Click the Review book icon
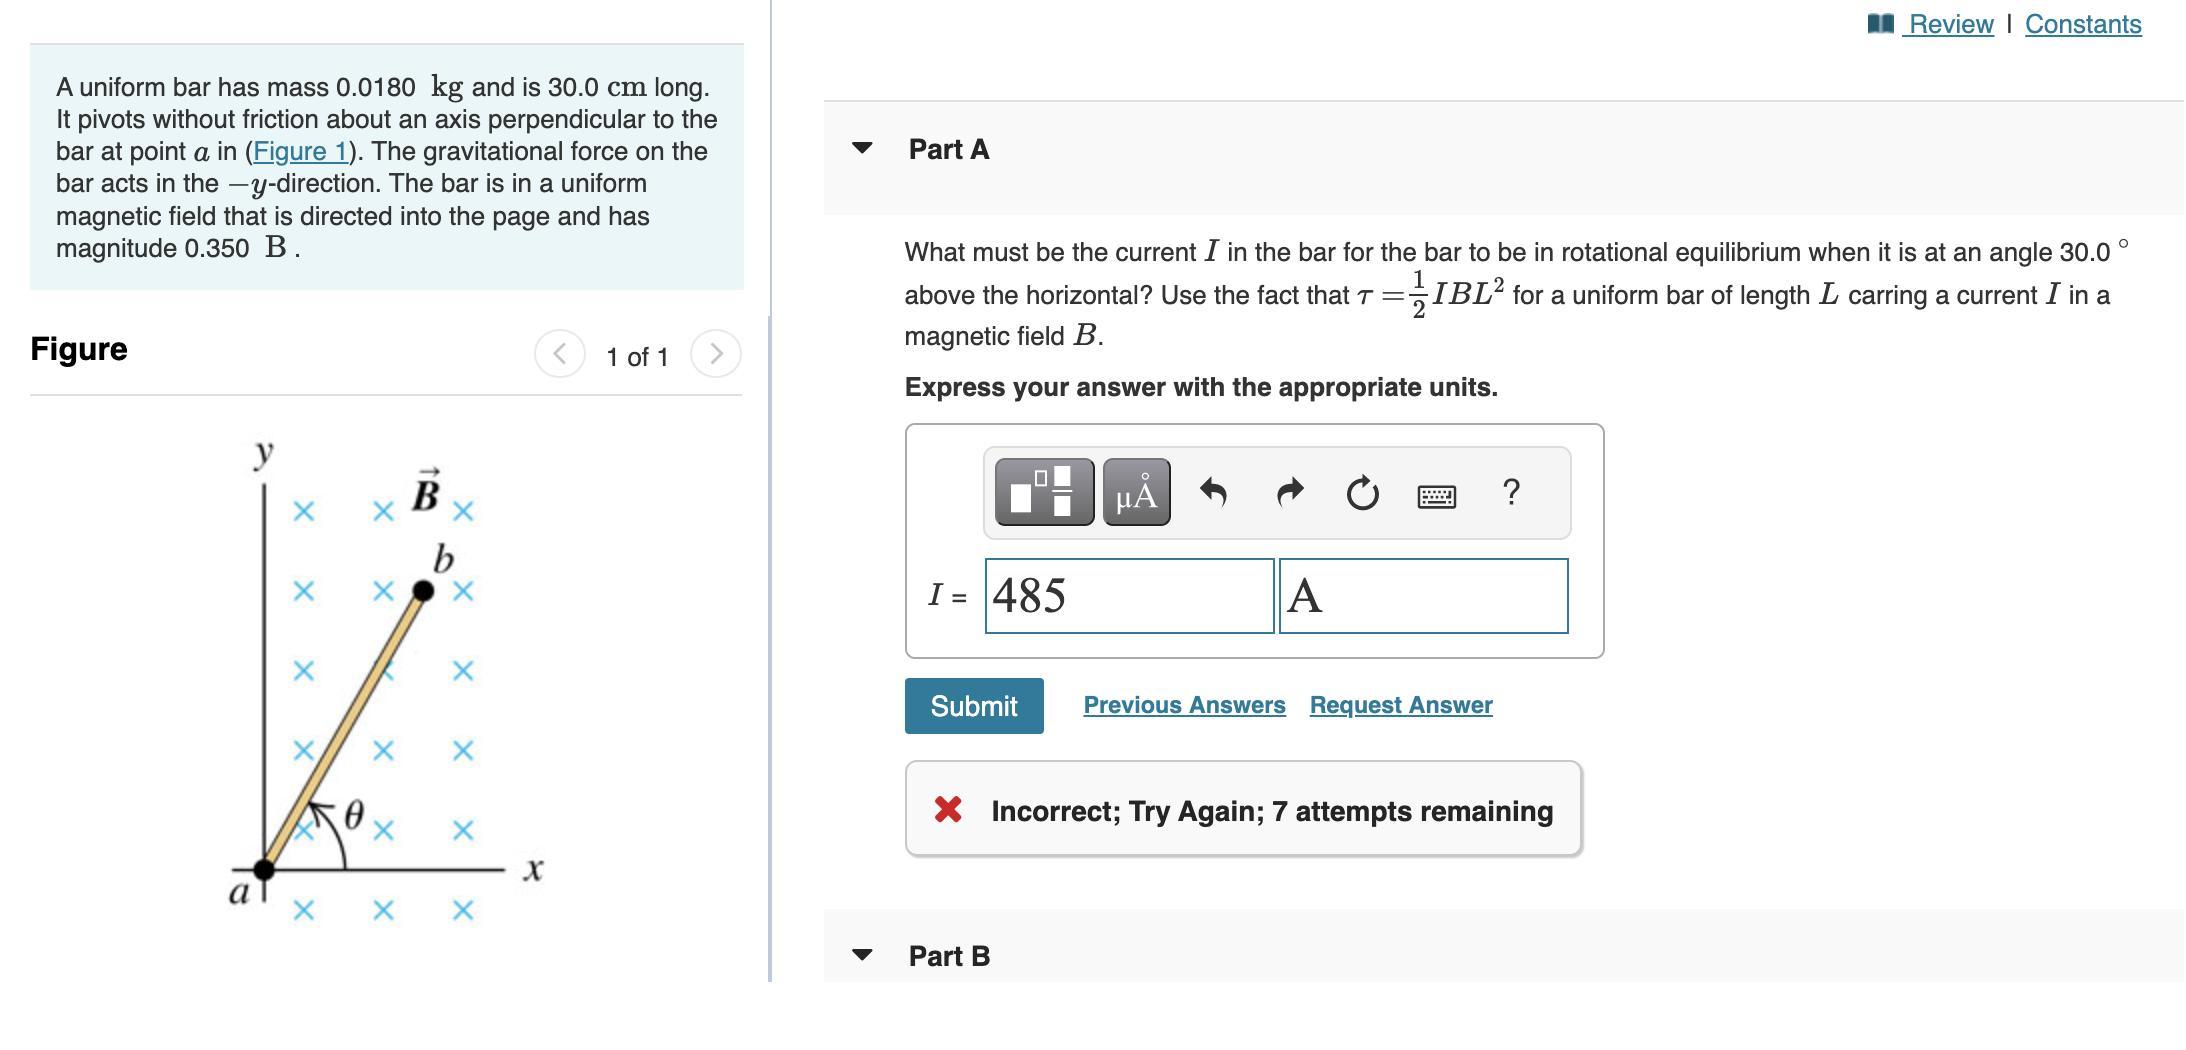This screenshot has width=2186, height=1050. pyautogui.click(x=1880, y=23)
